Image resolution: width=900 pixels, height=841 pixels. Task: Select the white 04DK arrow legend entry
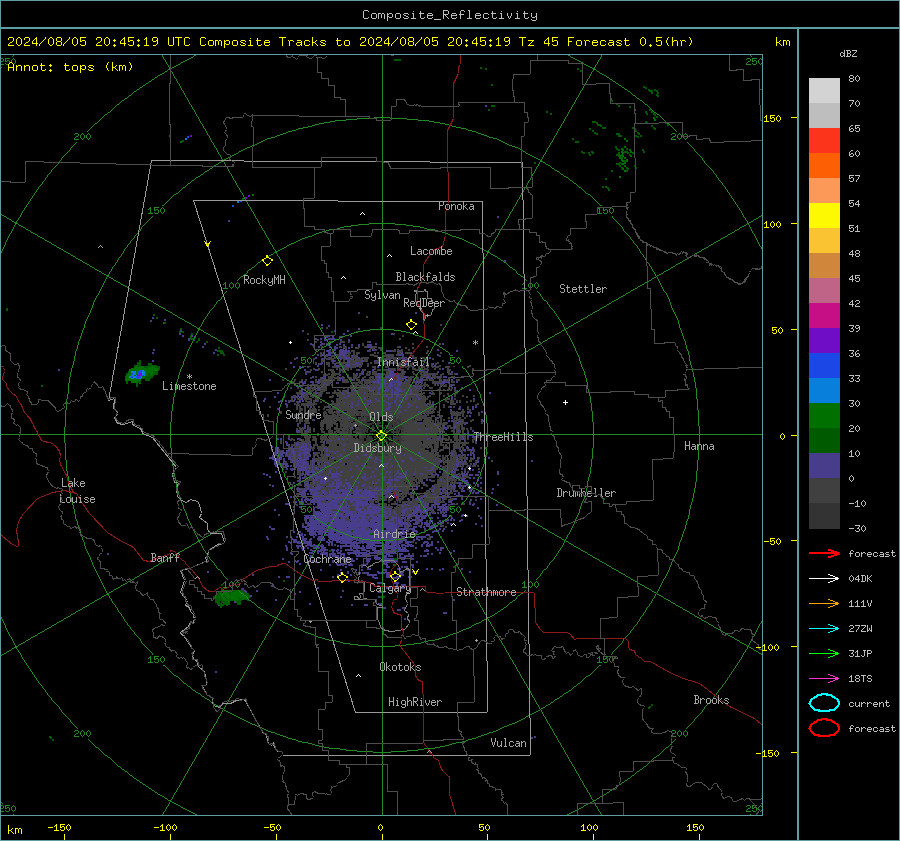click(824, 578)
